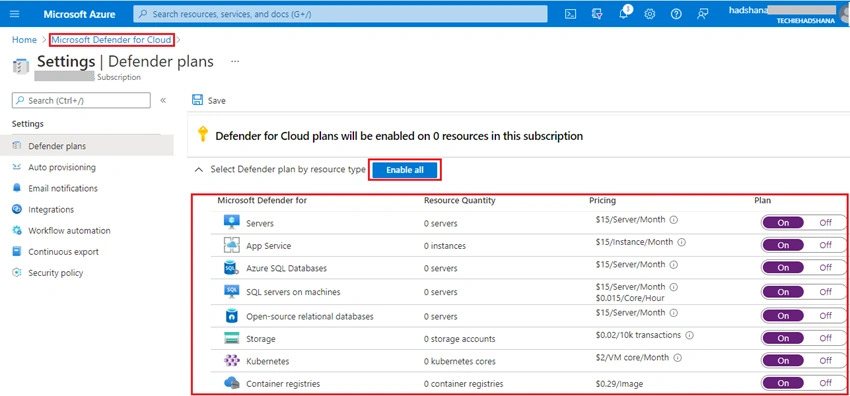This screenshot has width=850, height=396.
Task: Turn on the Servers plan toggle
Action: pos(783,222)
